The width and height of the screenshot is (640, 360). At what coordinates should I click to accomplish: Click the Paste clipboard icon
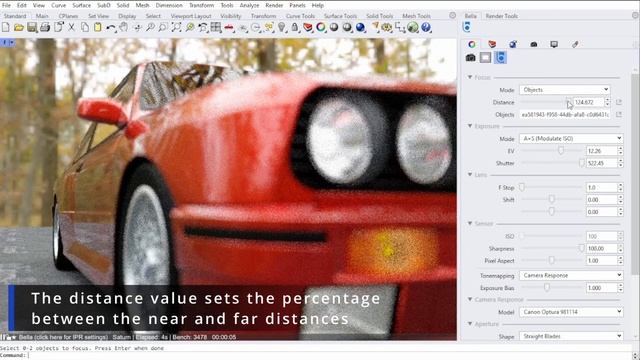point(98,27)
